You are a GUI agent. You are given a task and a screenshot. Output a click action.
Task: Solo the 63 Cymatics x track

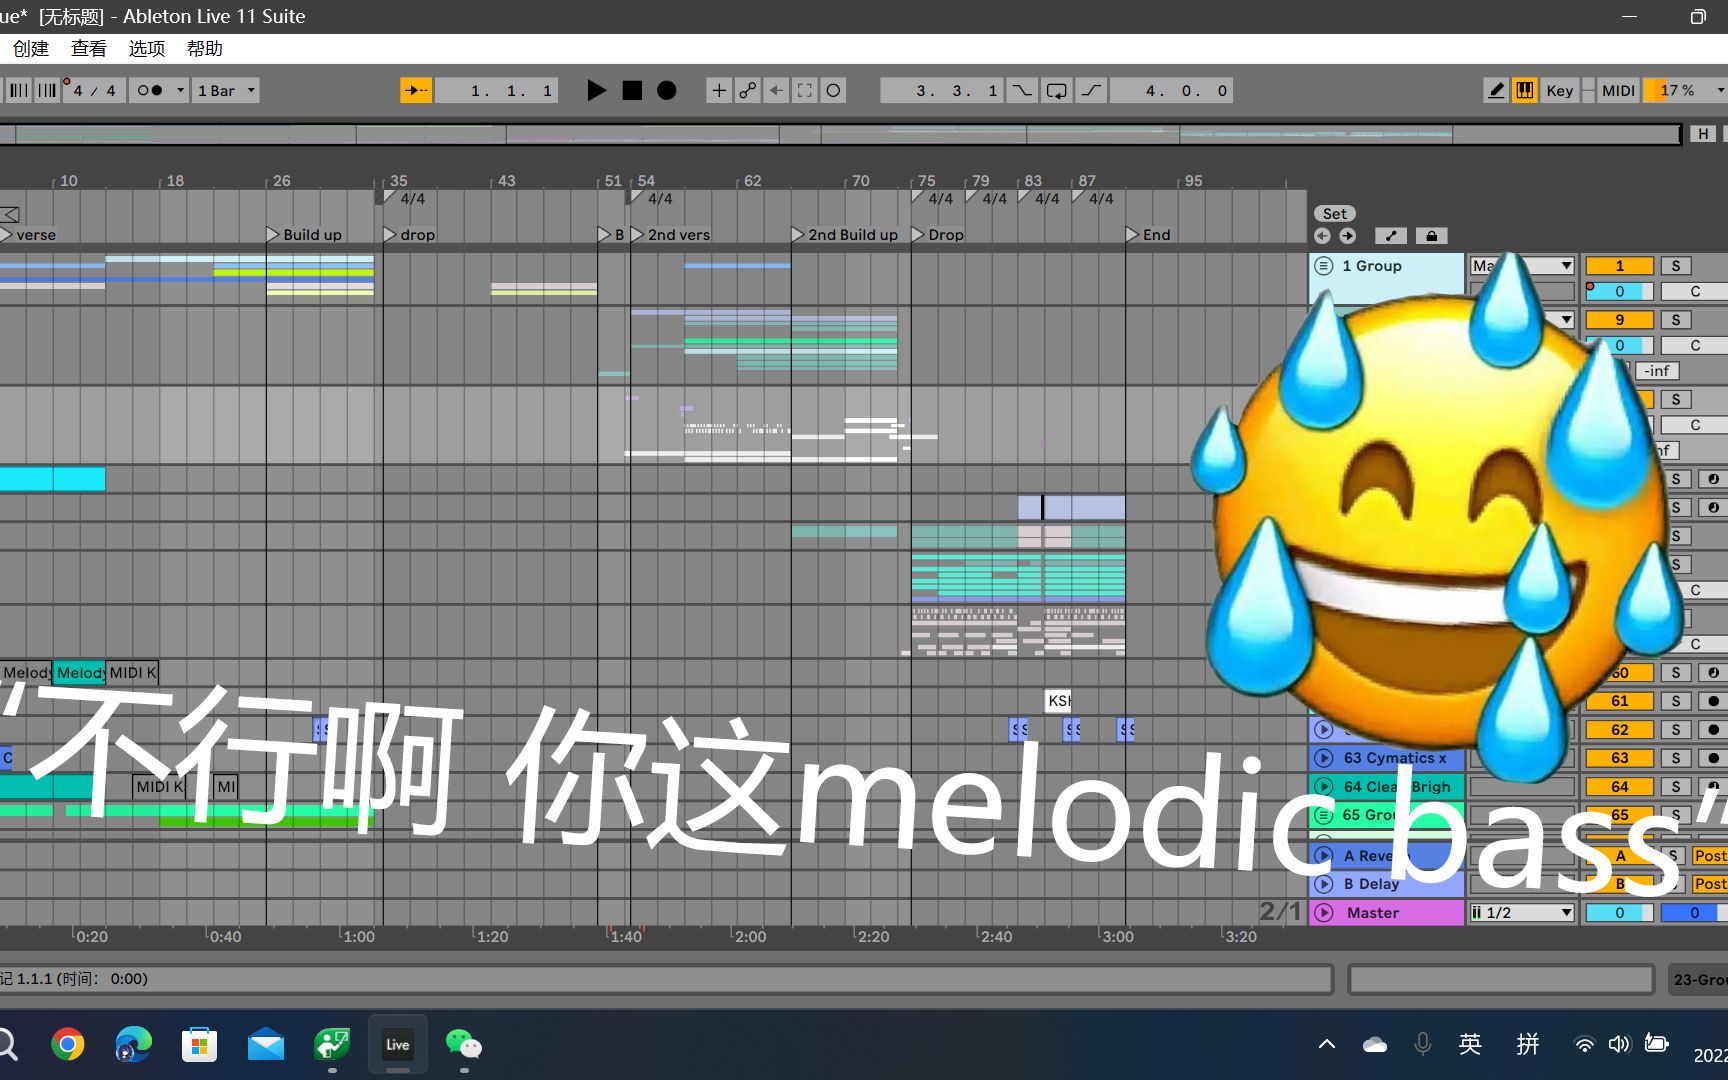coord(1676,758)
